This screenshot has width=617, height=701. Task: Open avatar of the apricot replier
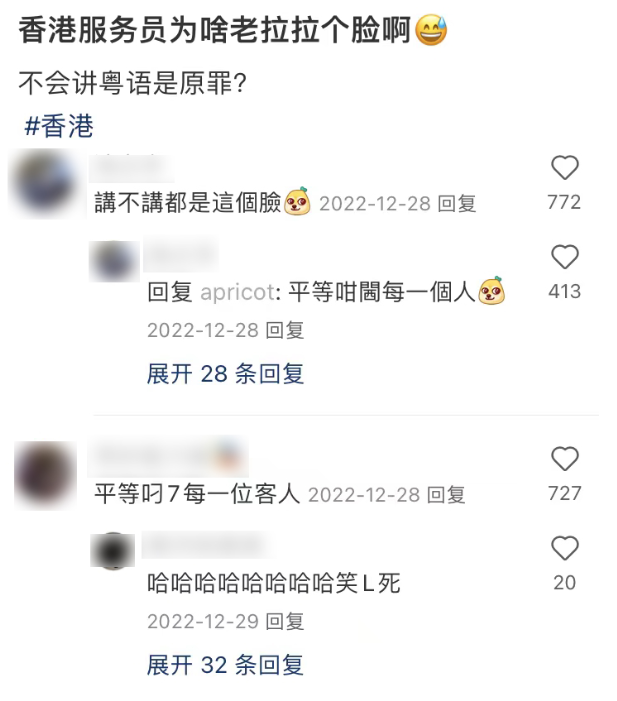pos(114,262)
